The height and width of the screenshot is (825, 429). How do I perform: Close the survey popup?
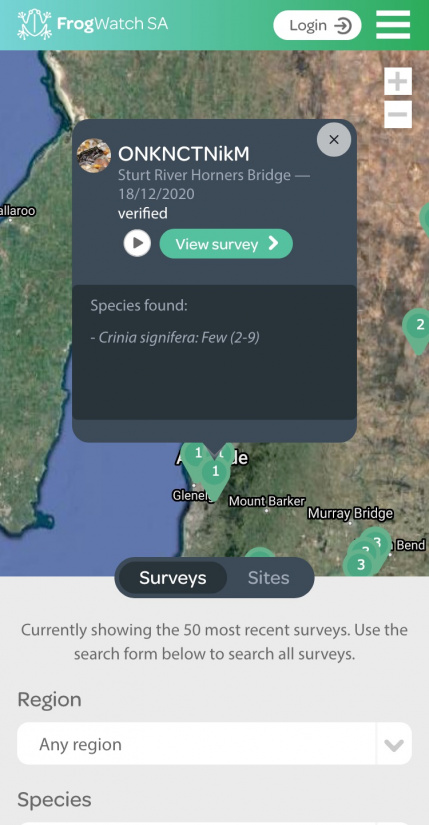pyautogui.click(x=334, y=139)
